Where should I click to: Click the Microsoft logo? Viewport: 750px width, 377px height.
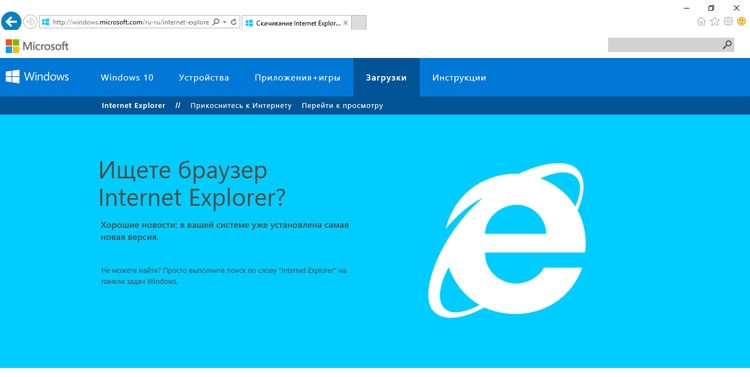[x=37, y=46]
